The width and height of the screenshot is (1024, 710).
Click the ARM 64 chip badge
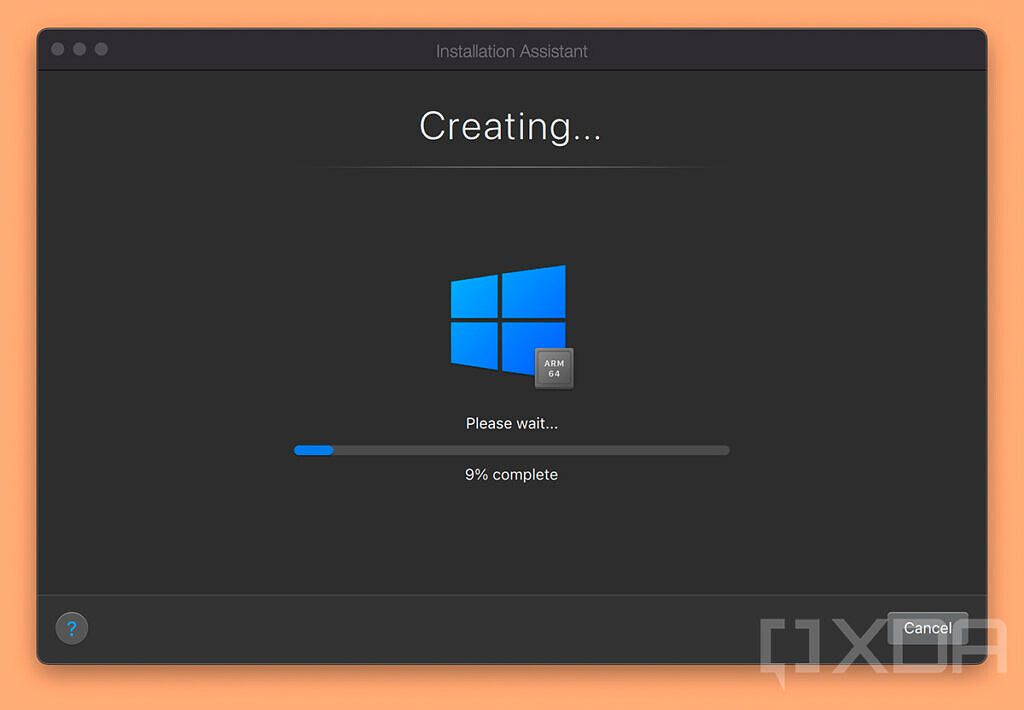tap(555, 368)
